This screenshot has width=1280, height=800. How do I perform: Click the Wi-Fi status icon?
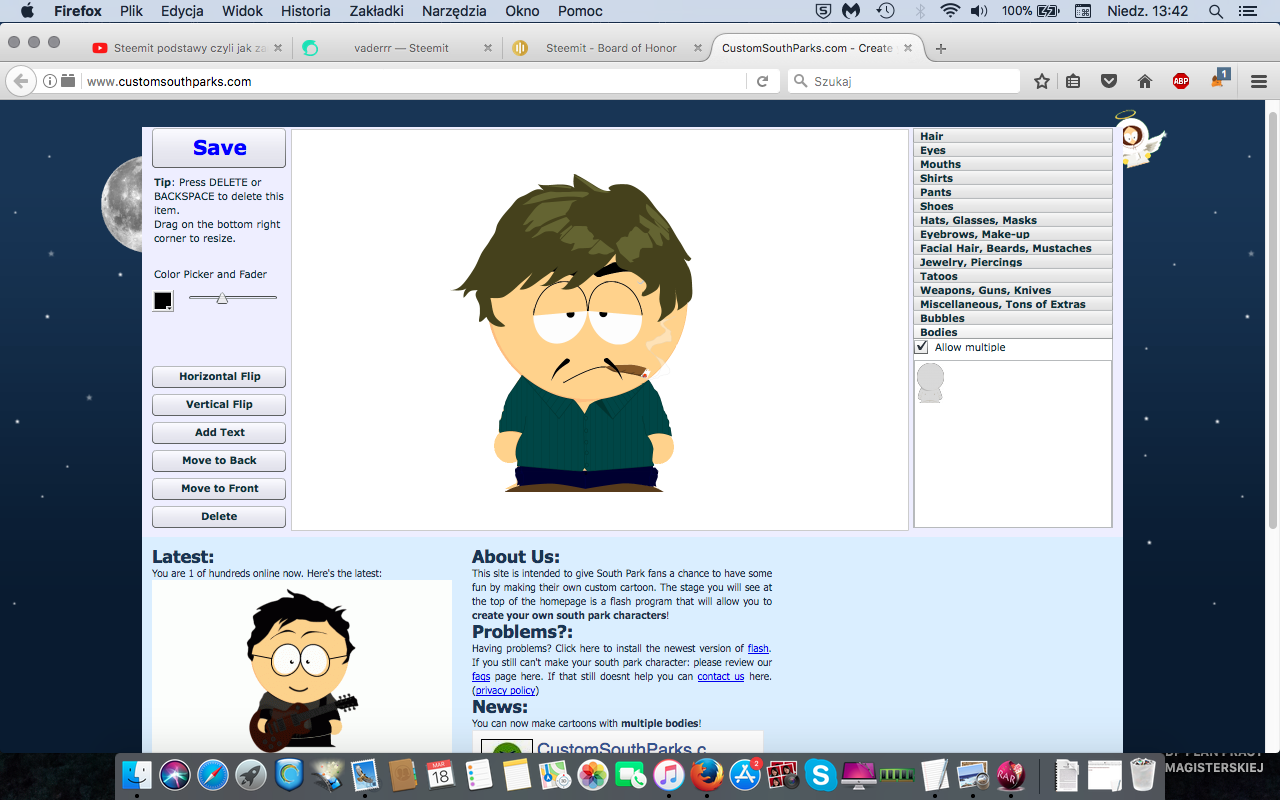(x=950, y=11)
